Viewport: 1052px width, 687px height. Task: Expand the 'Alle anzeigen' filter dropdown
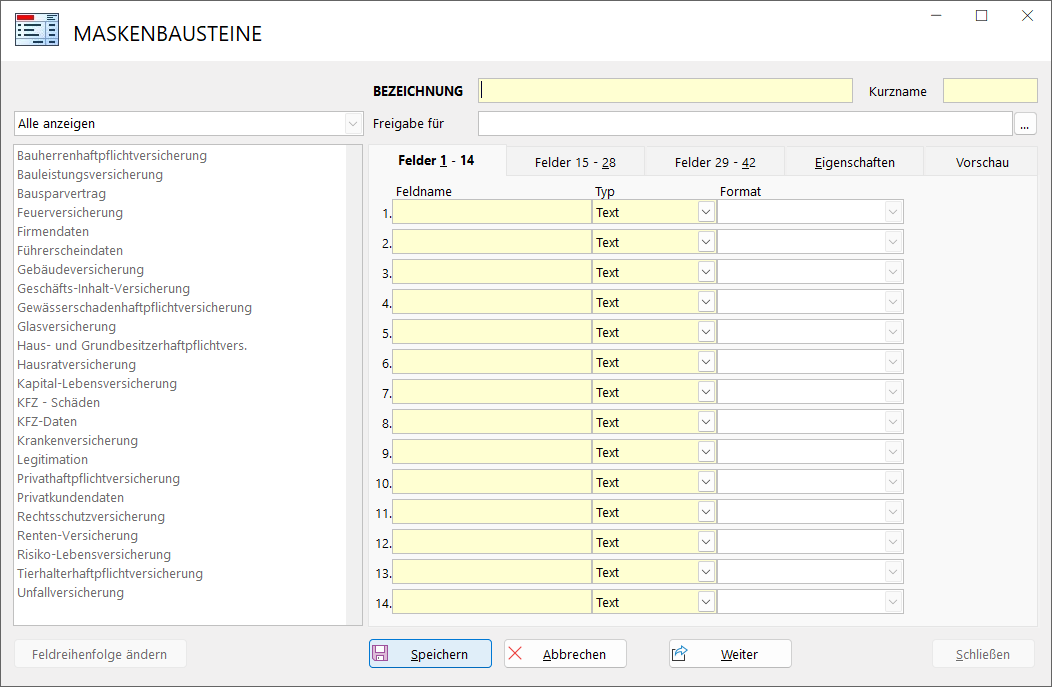point(352,124)
